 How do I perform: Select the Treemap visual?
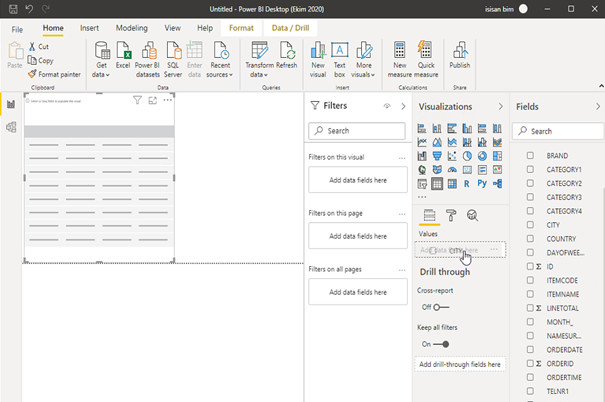coord(497,156)
